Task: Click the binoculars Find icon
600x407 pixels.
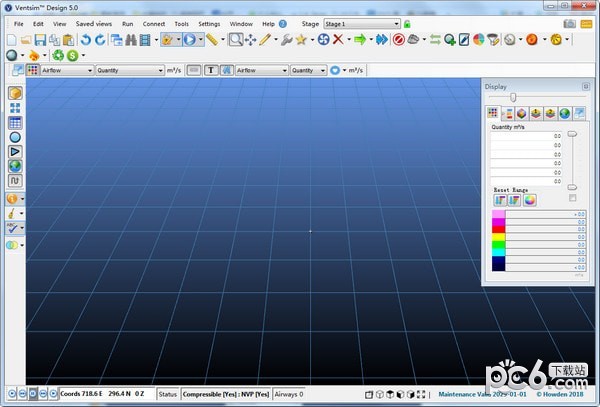Action: tap(131, 39)
